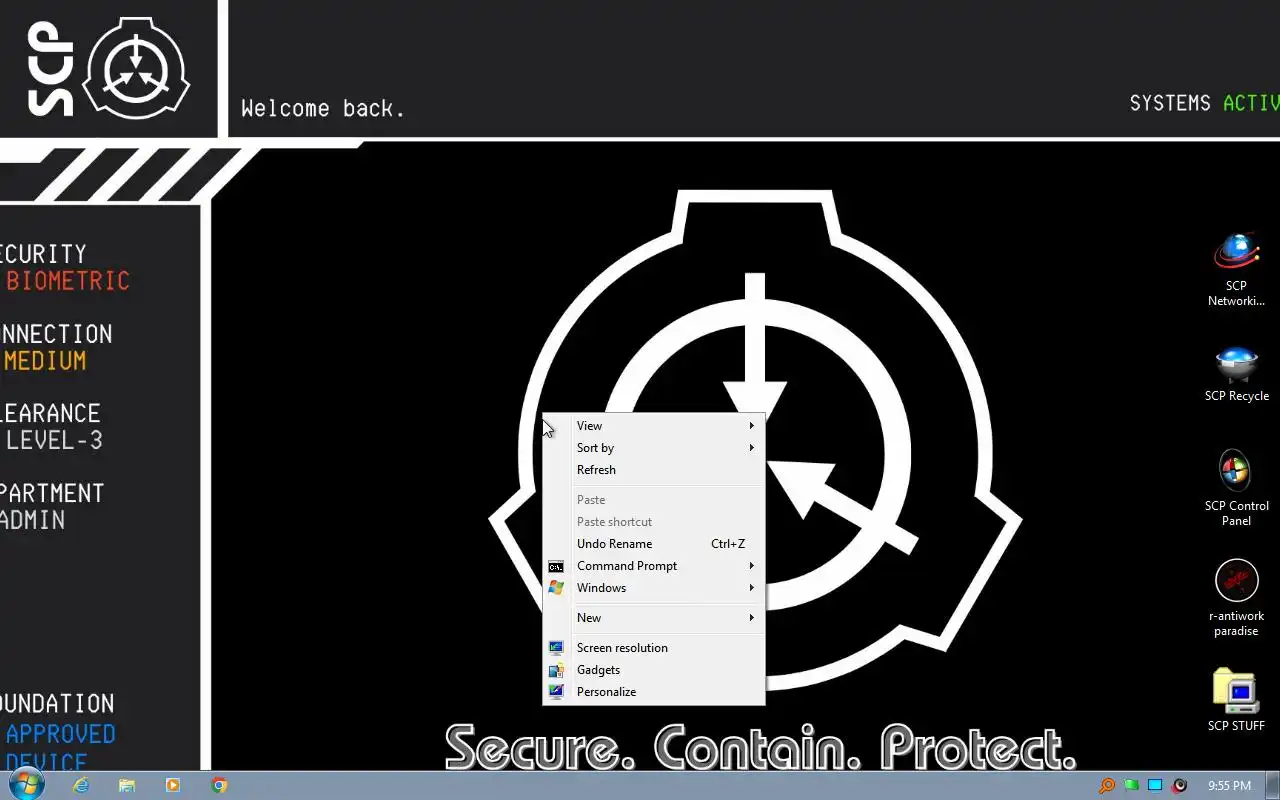1280x800 pixels.
Task: Click the green flag tray icon
Action: click(1131, 786)
